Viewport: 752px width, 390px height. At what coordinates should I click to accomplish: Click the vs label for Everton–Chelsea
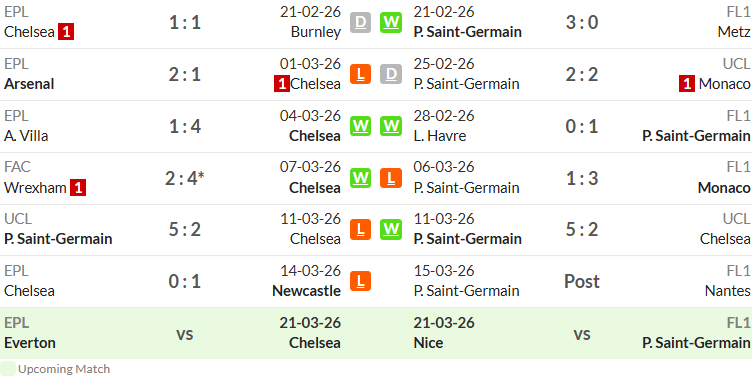(185, 334)
